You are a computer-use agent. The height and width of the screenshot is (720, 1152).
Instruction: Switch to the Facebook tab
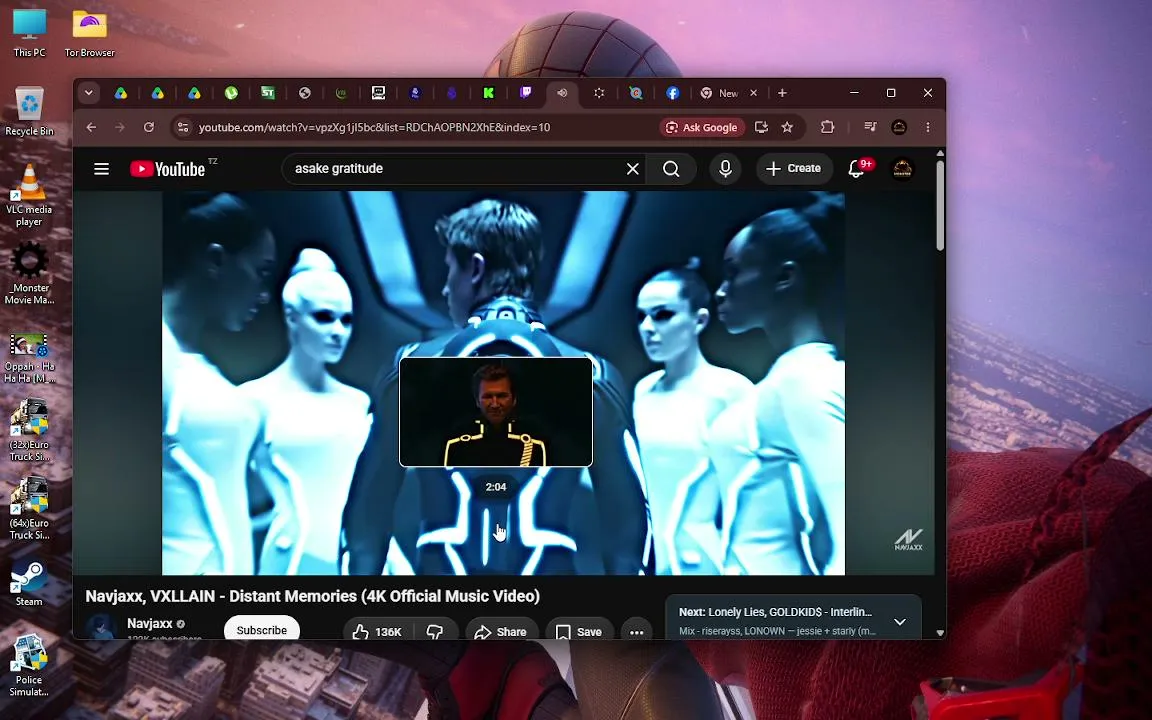[672, 93]
